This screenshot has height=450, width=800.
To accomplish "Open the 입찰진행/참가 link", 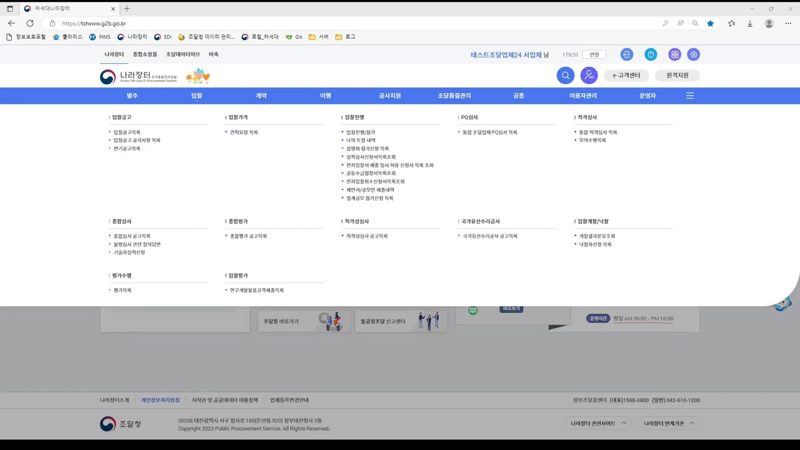I will pos(361,132).
